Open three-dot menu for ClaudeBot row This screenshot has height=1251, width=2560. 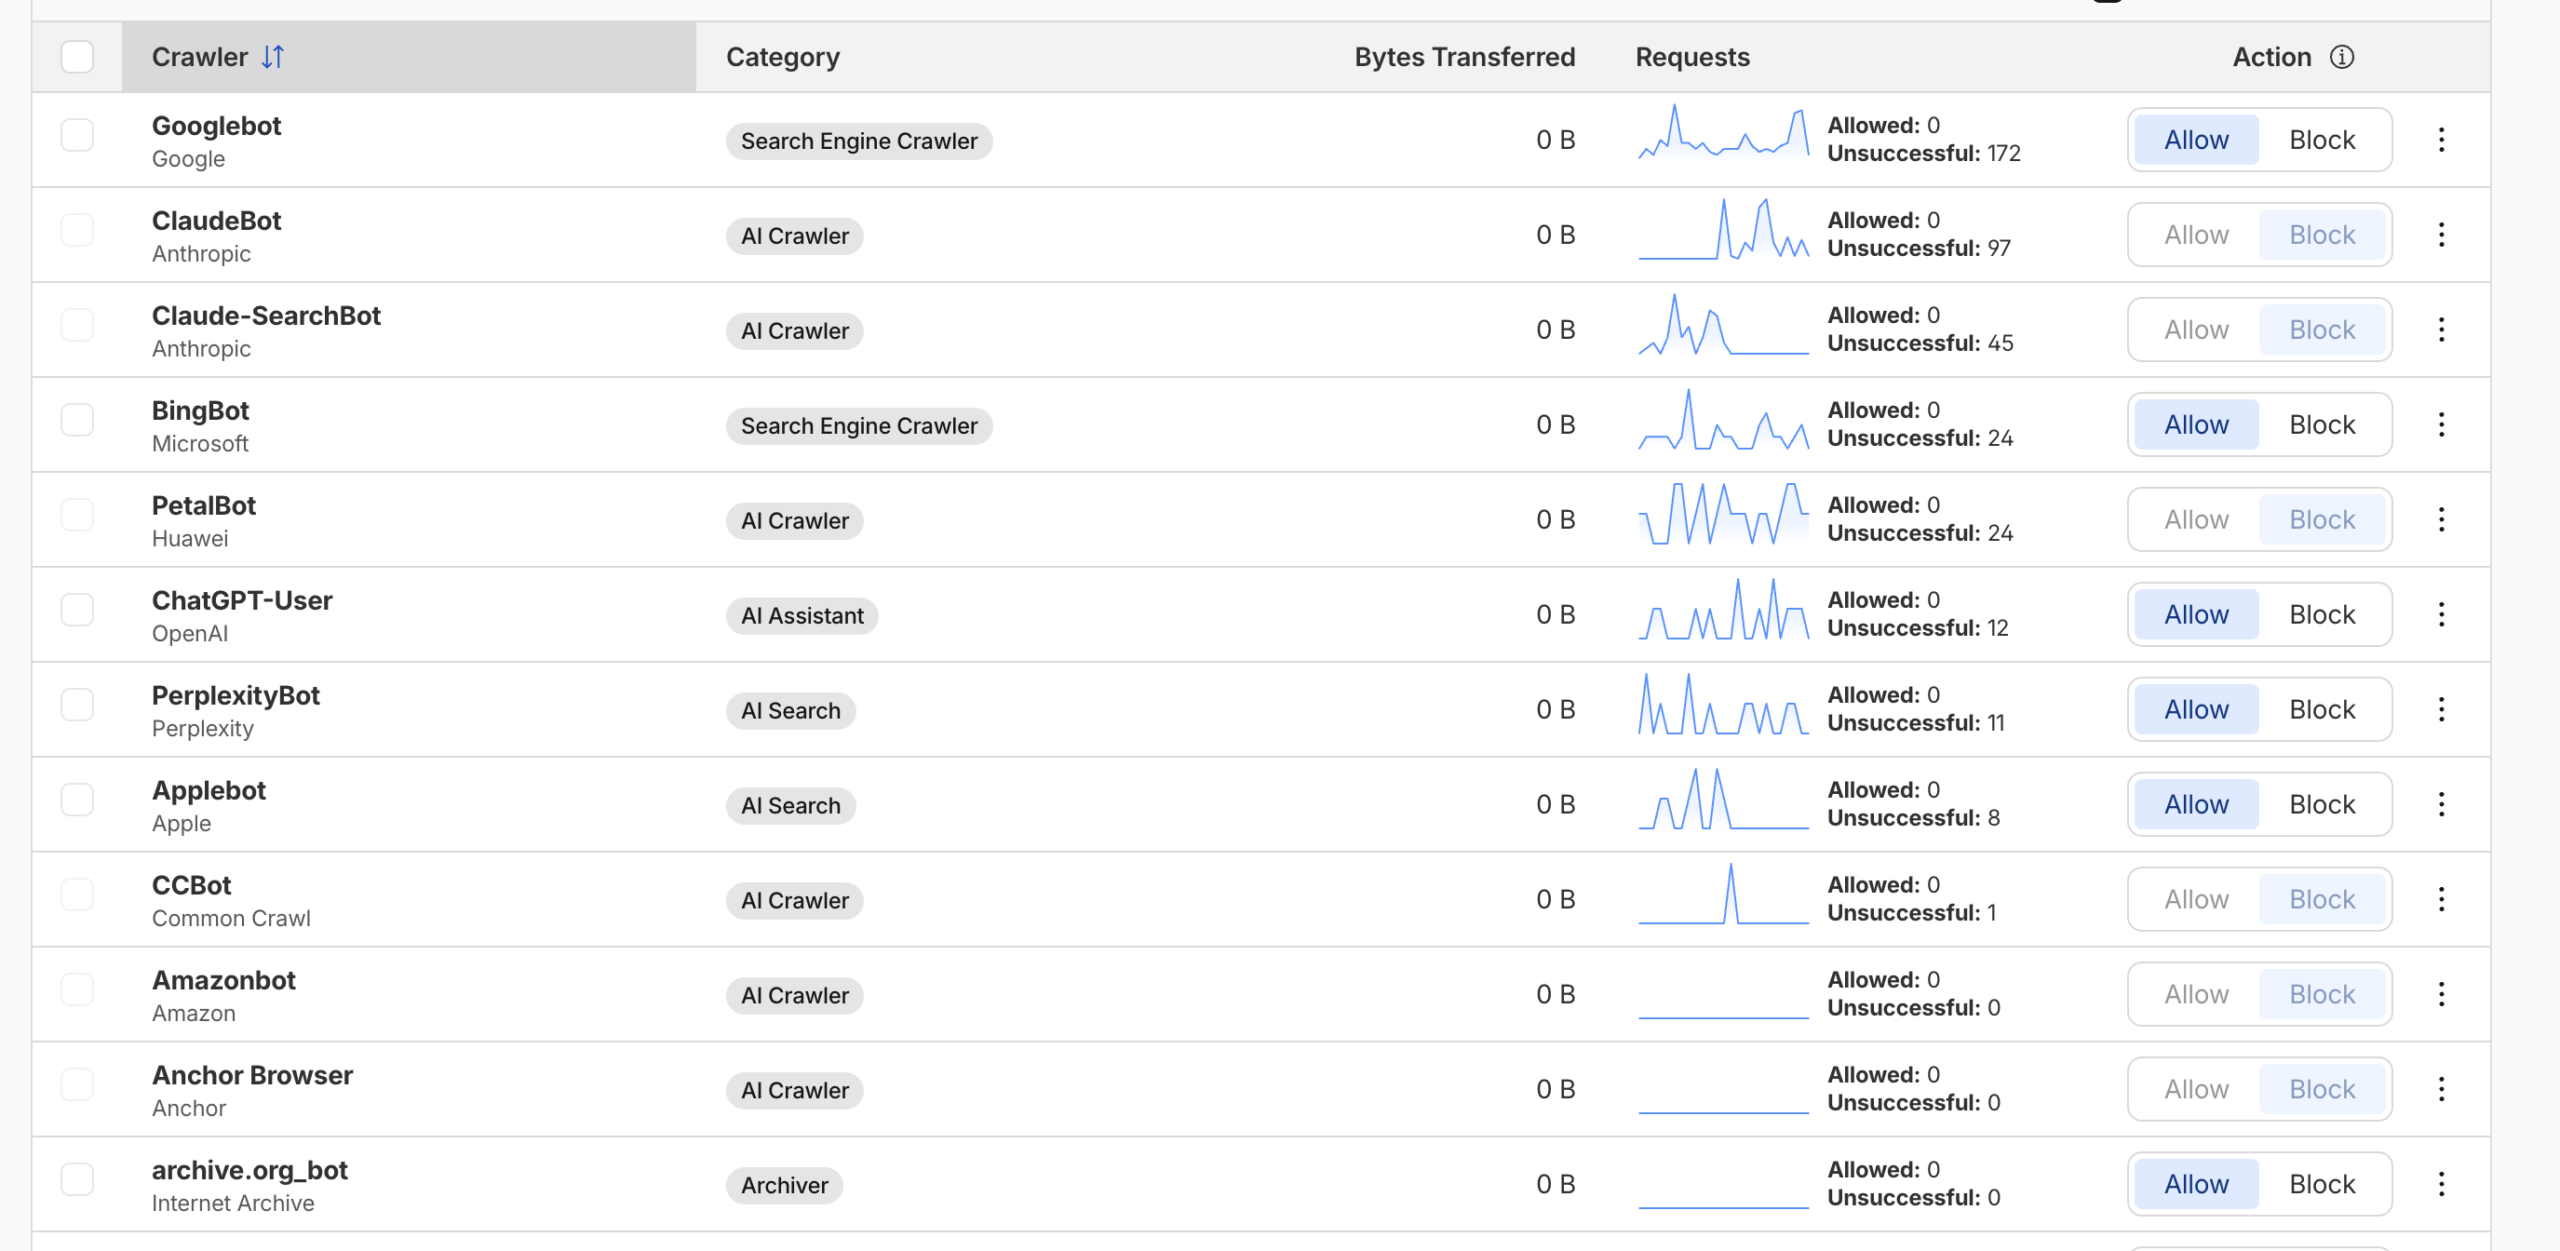[x=2441, y=235]
